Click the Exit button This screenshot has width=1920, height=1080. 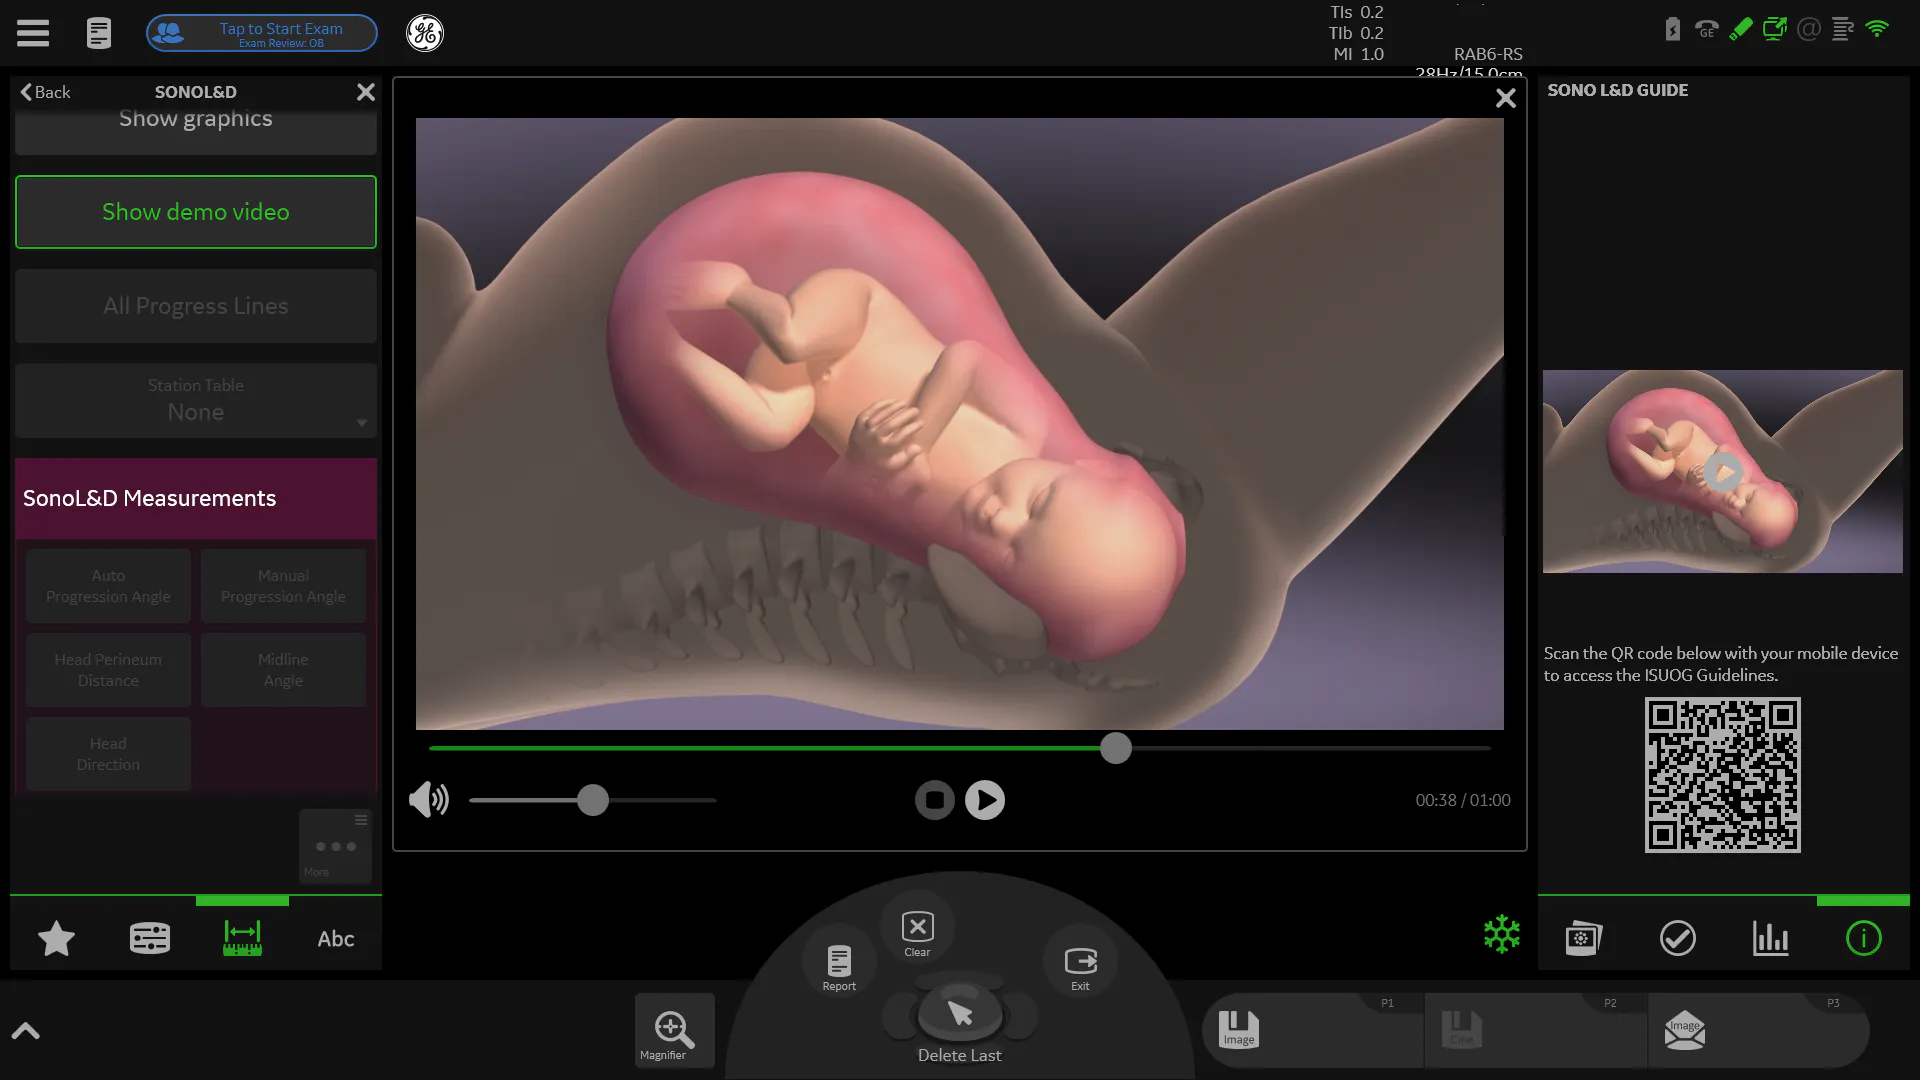point(1080,965)
